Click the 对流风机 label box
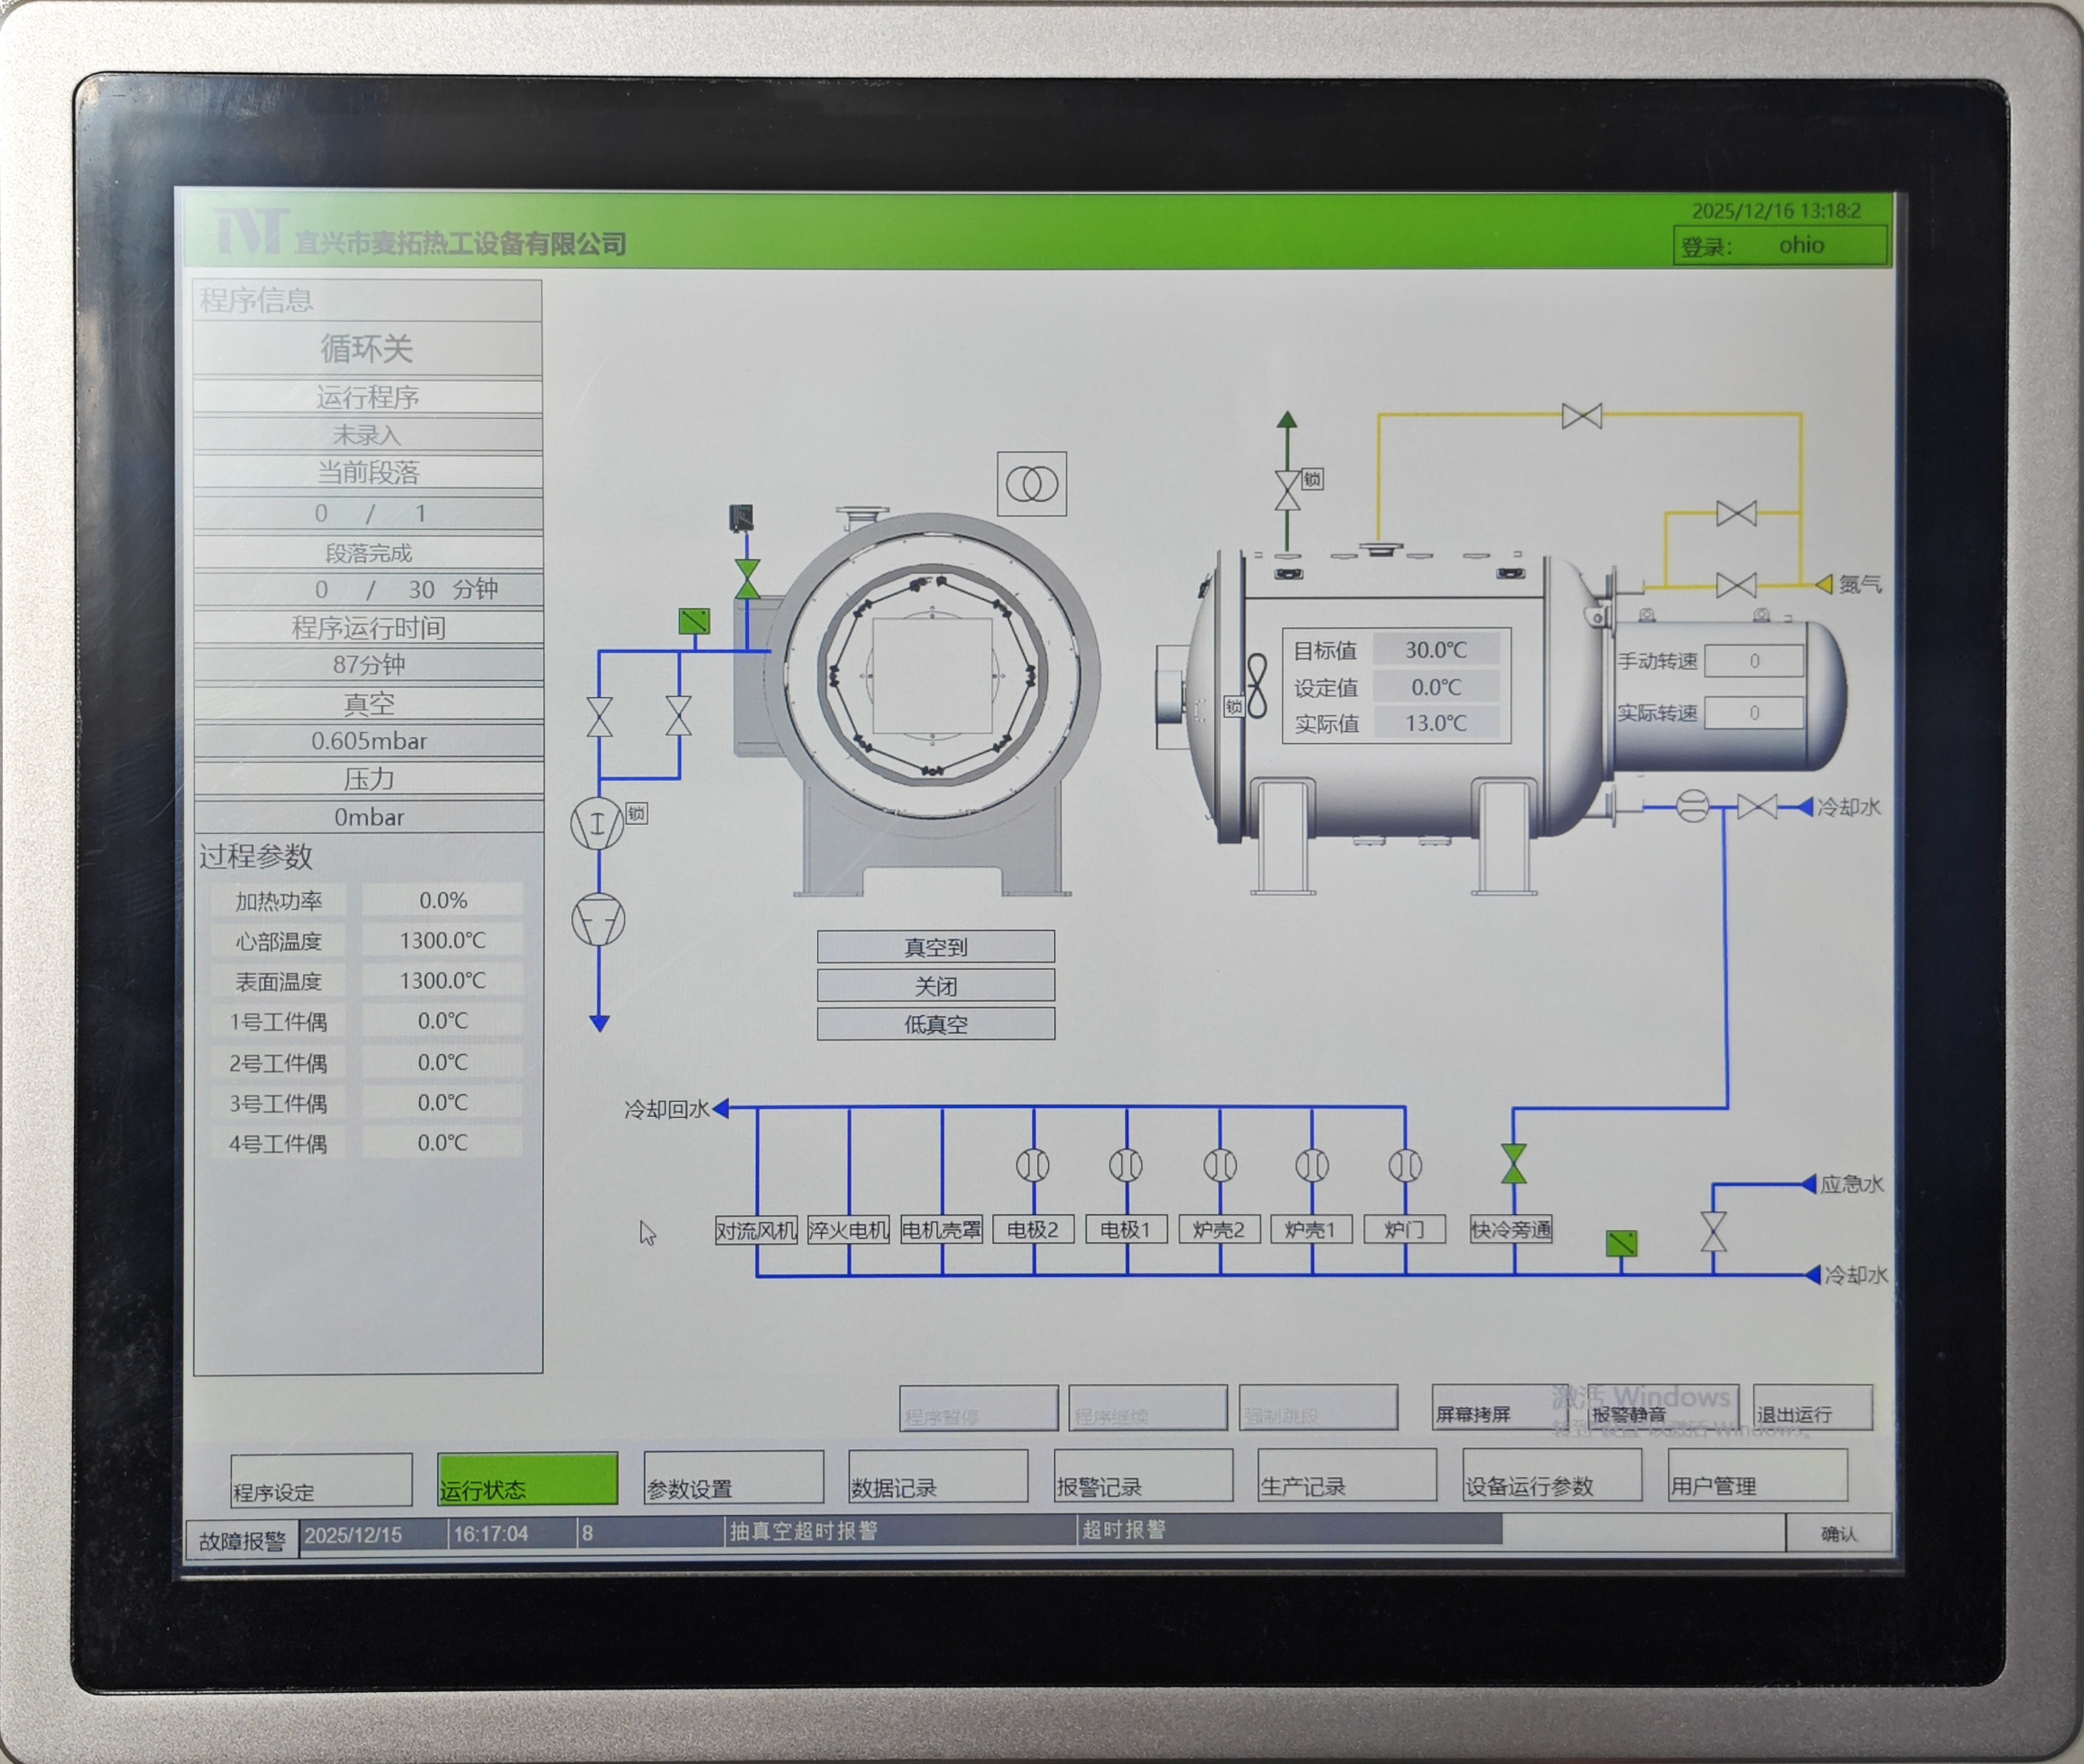 pyautogui.click(x=756, y=1230)
